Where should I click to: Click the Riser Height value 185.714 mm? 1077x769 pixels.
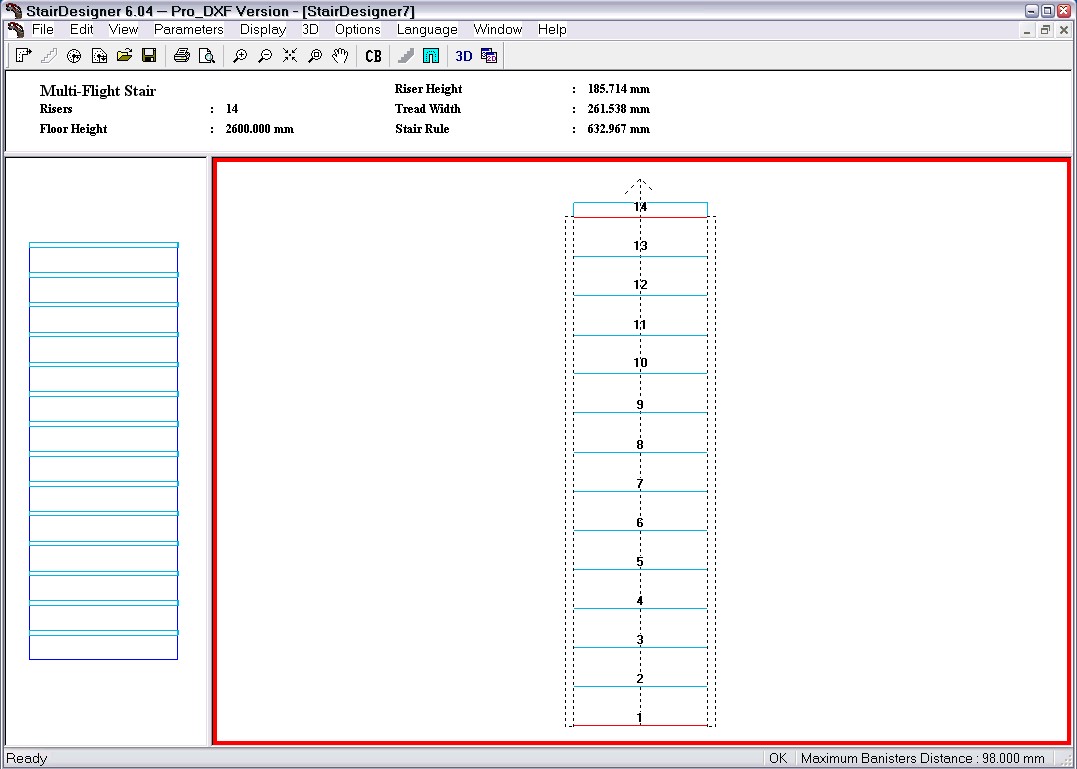[618, 89]
